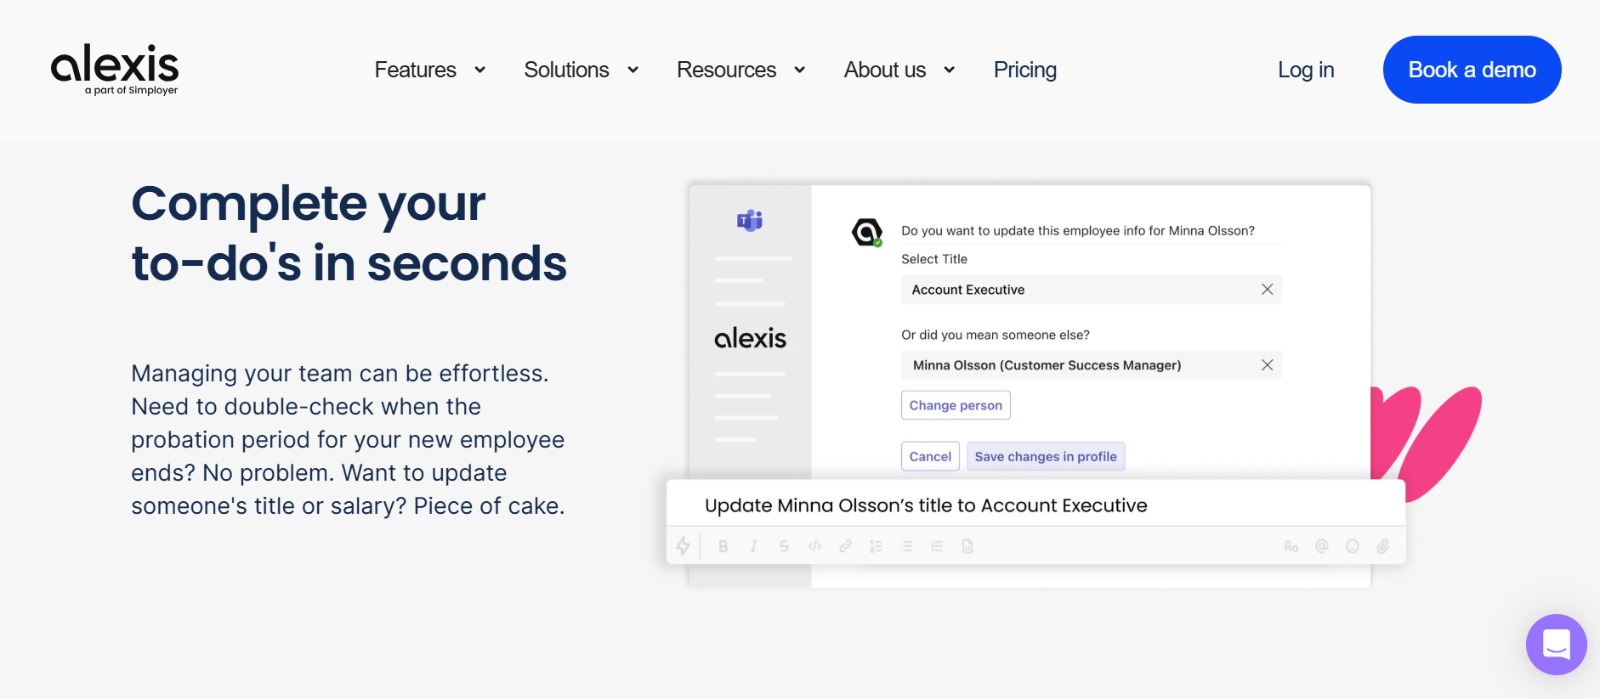Image resolution: width=1600 pixels, height=699 pixels.
Task: Click the paperclip attachment icon
Action: click(x=1383, y=546)
